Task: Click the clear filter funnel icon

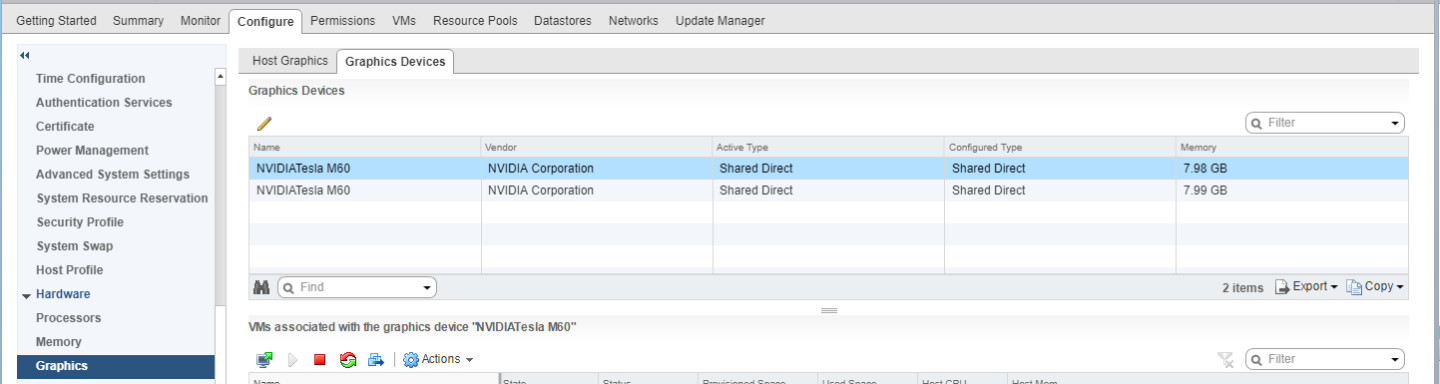Action: click(x=1226, y=359)
